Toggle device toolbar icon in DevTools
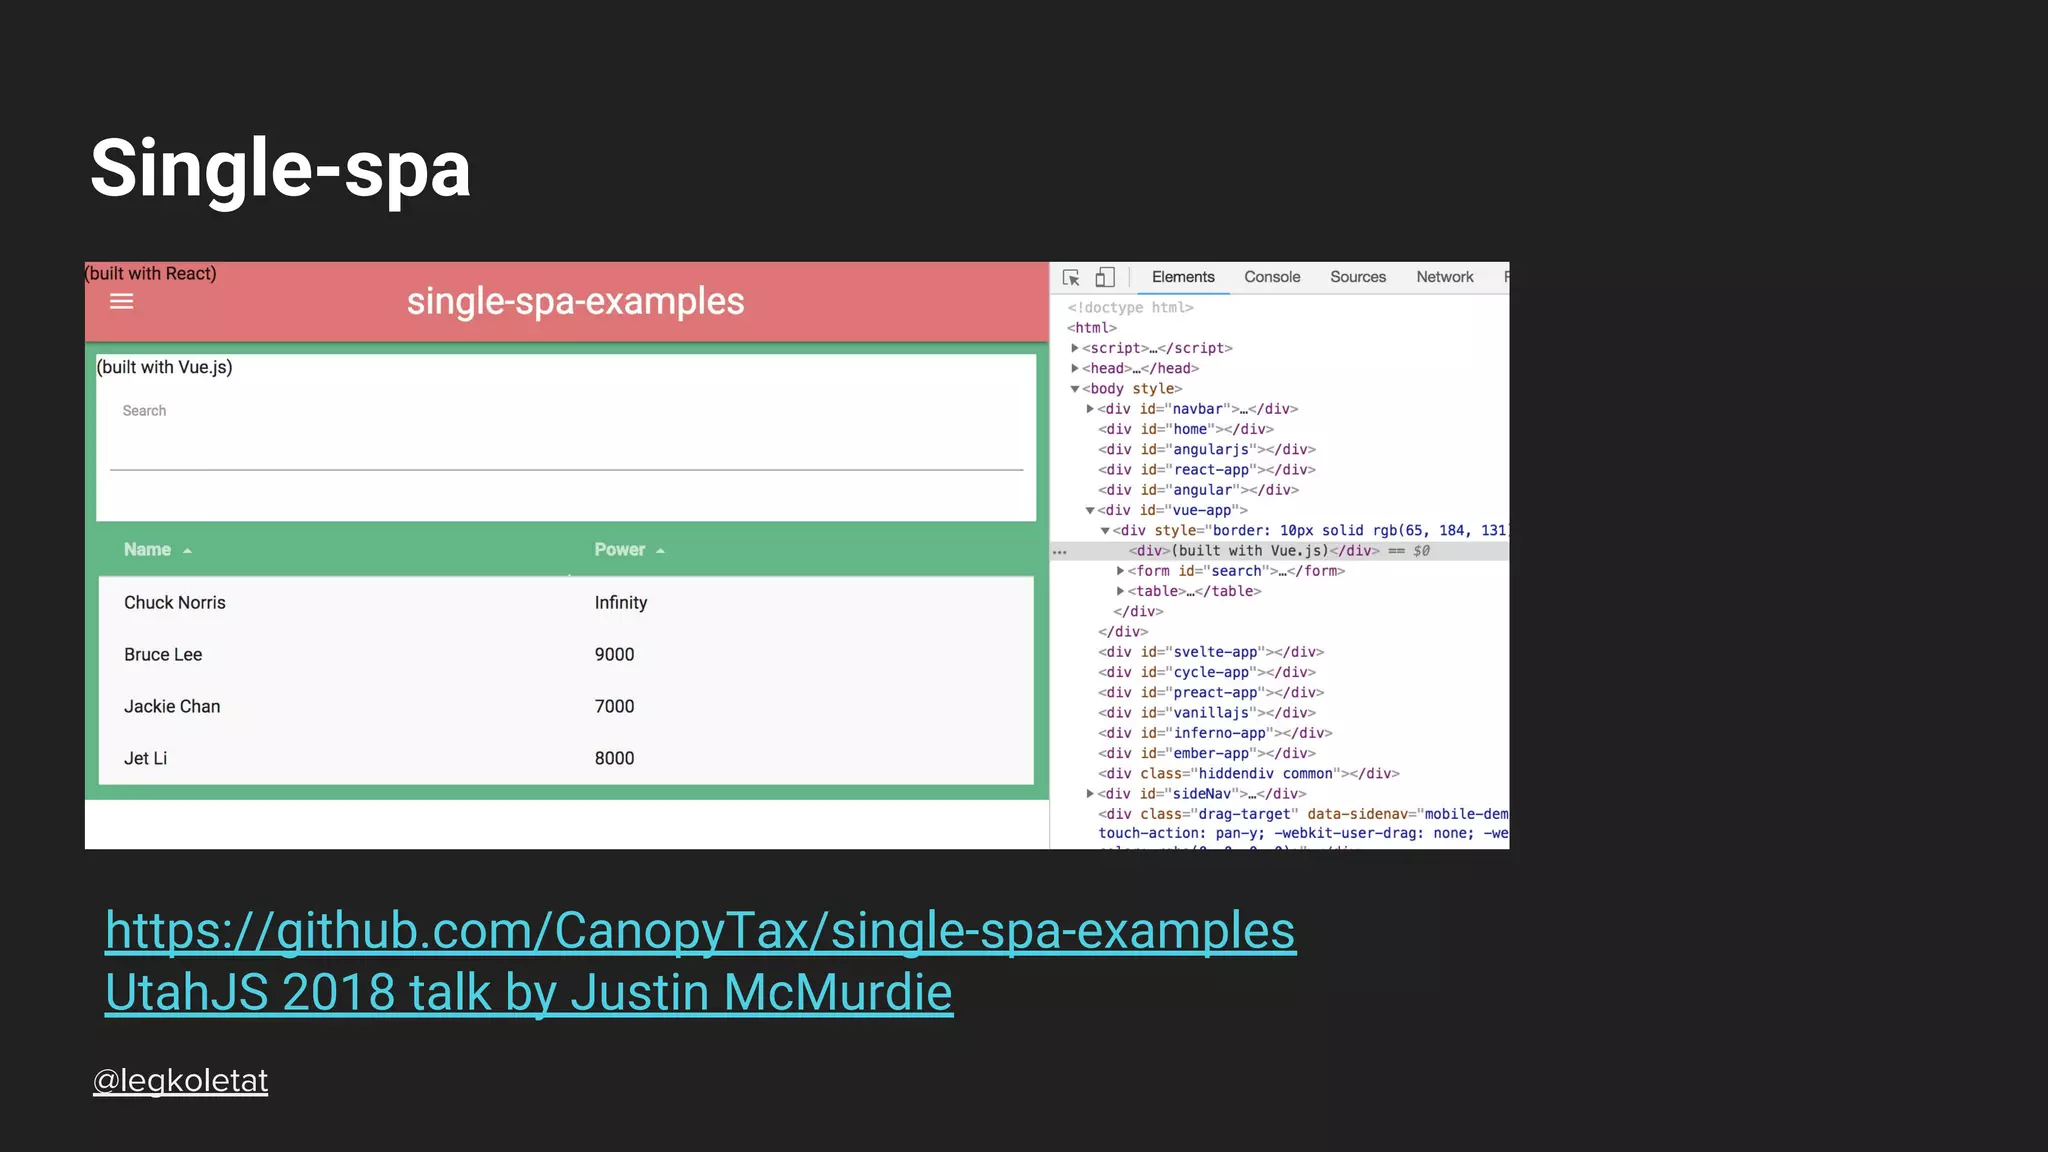Screen dimensions: 2048x1152 coord(1105,277)
